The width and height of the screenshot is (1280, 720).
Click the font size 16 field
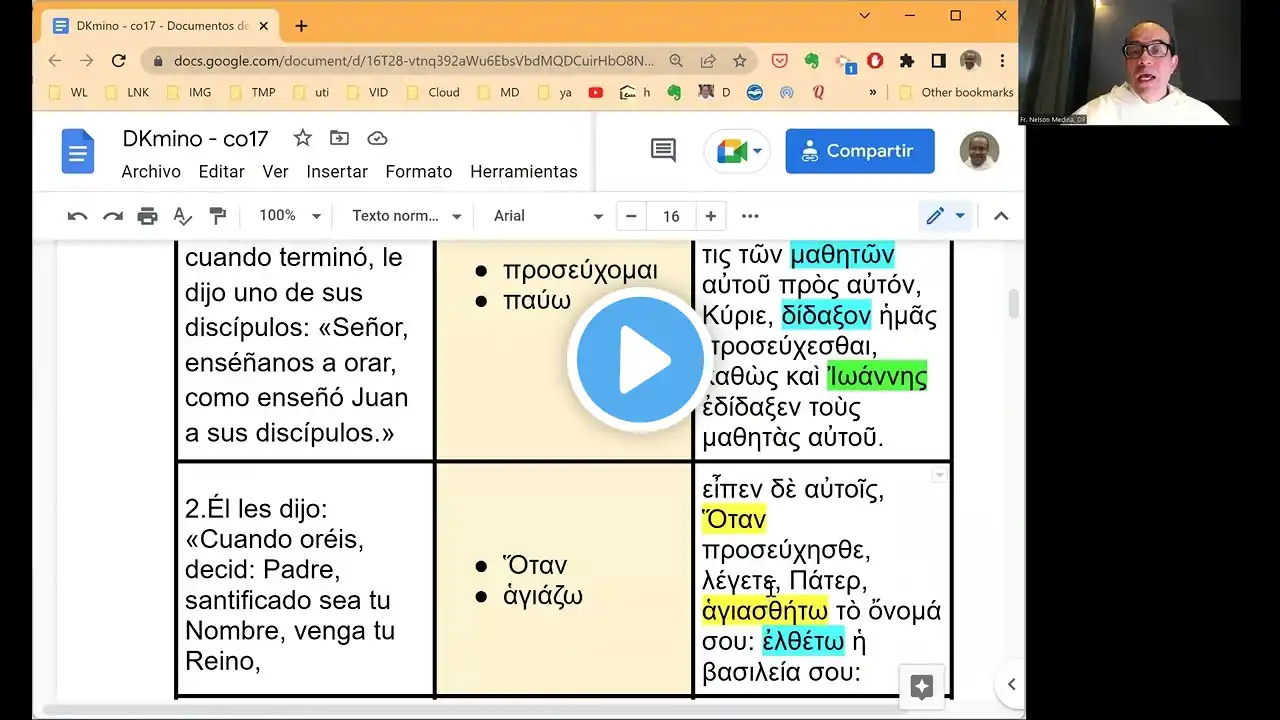coord(671,216)
